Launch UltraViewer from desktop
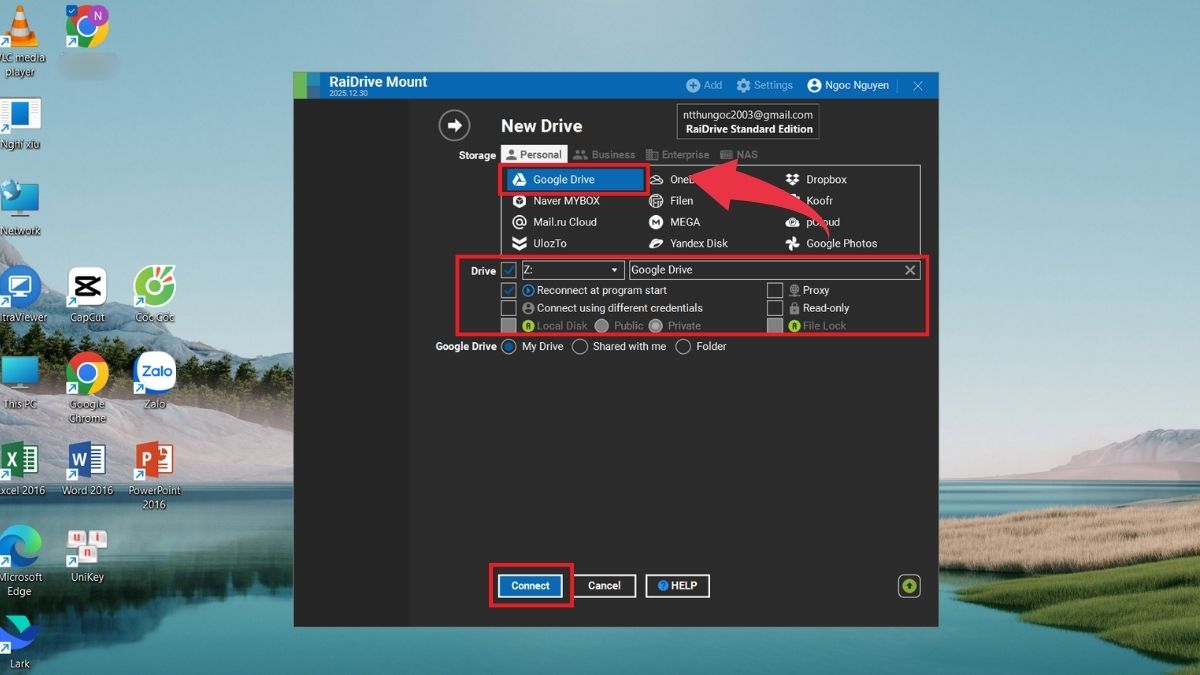The width and height of the screenshot is (1200, 675). (x=20, y=295)
